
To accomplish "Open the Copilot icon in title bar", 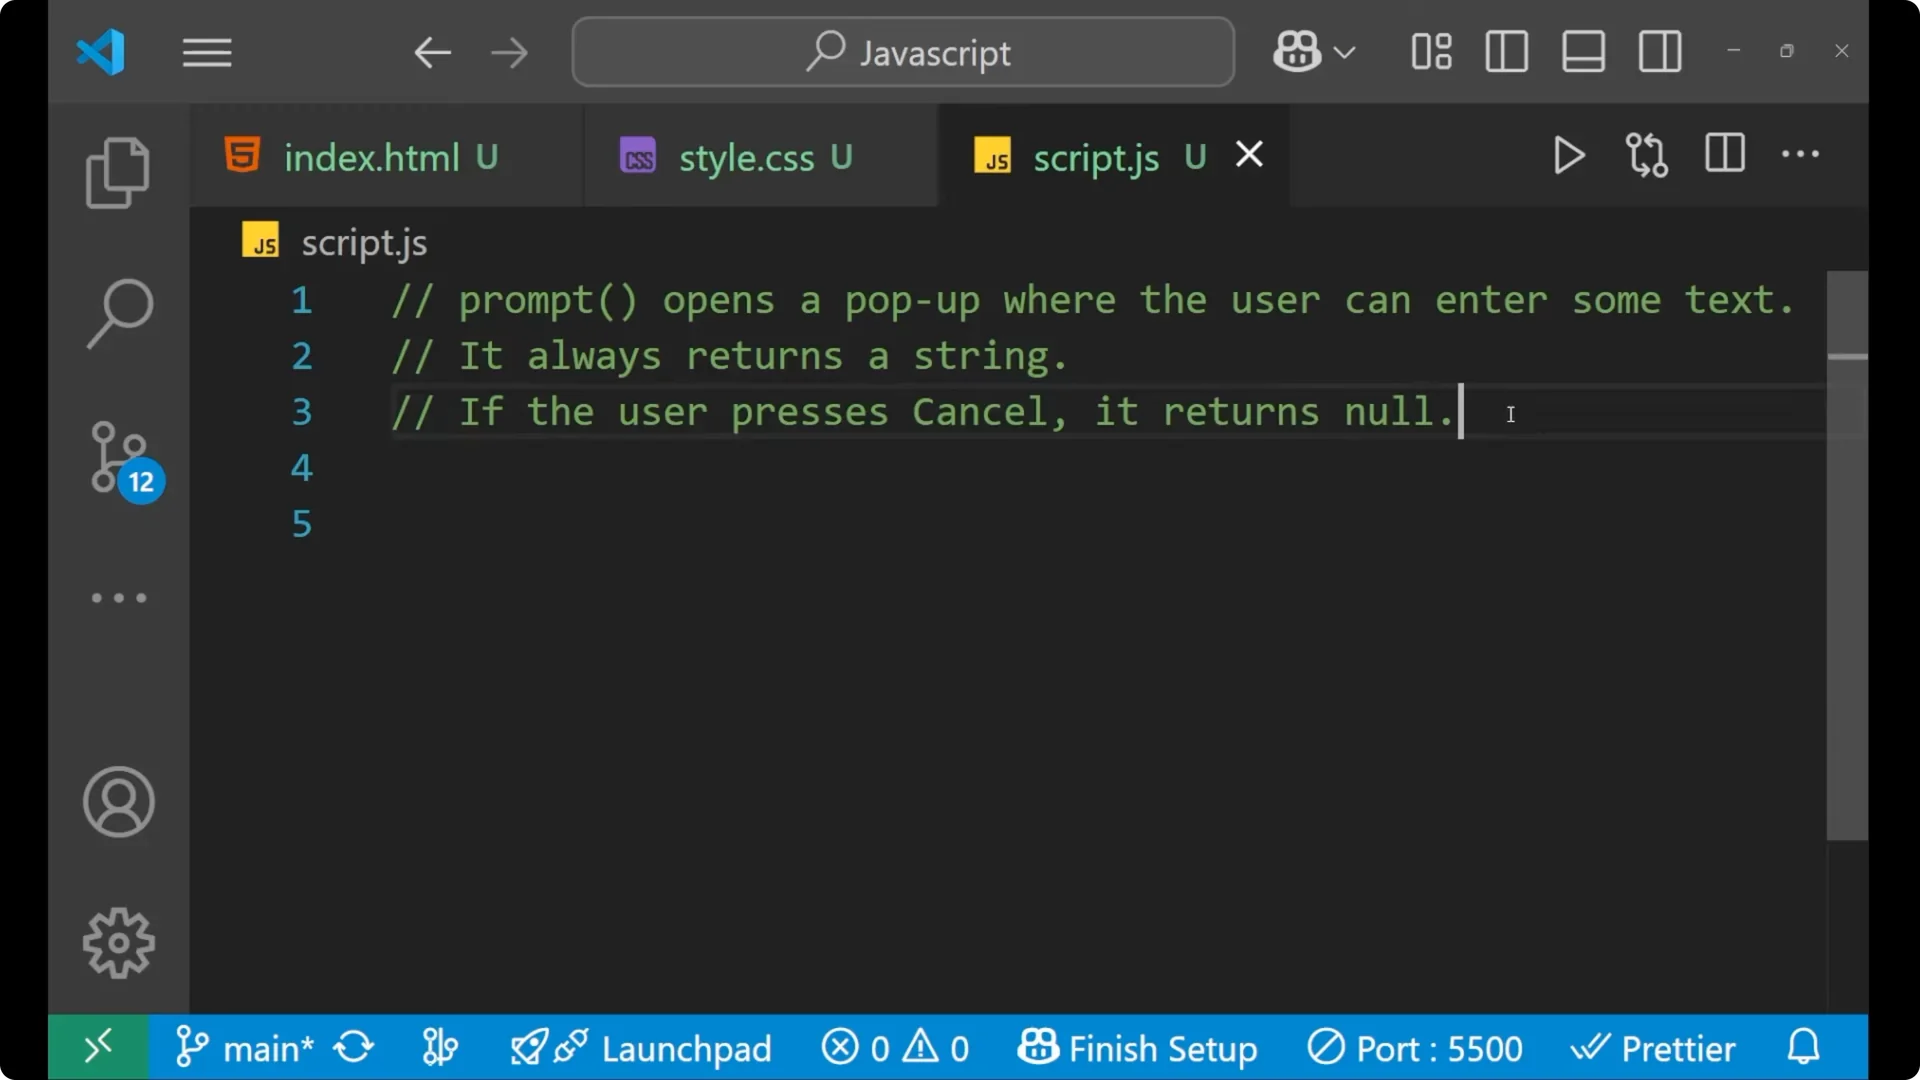I will 1295,52.
